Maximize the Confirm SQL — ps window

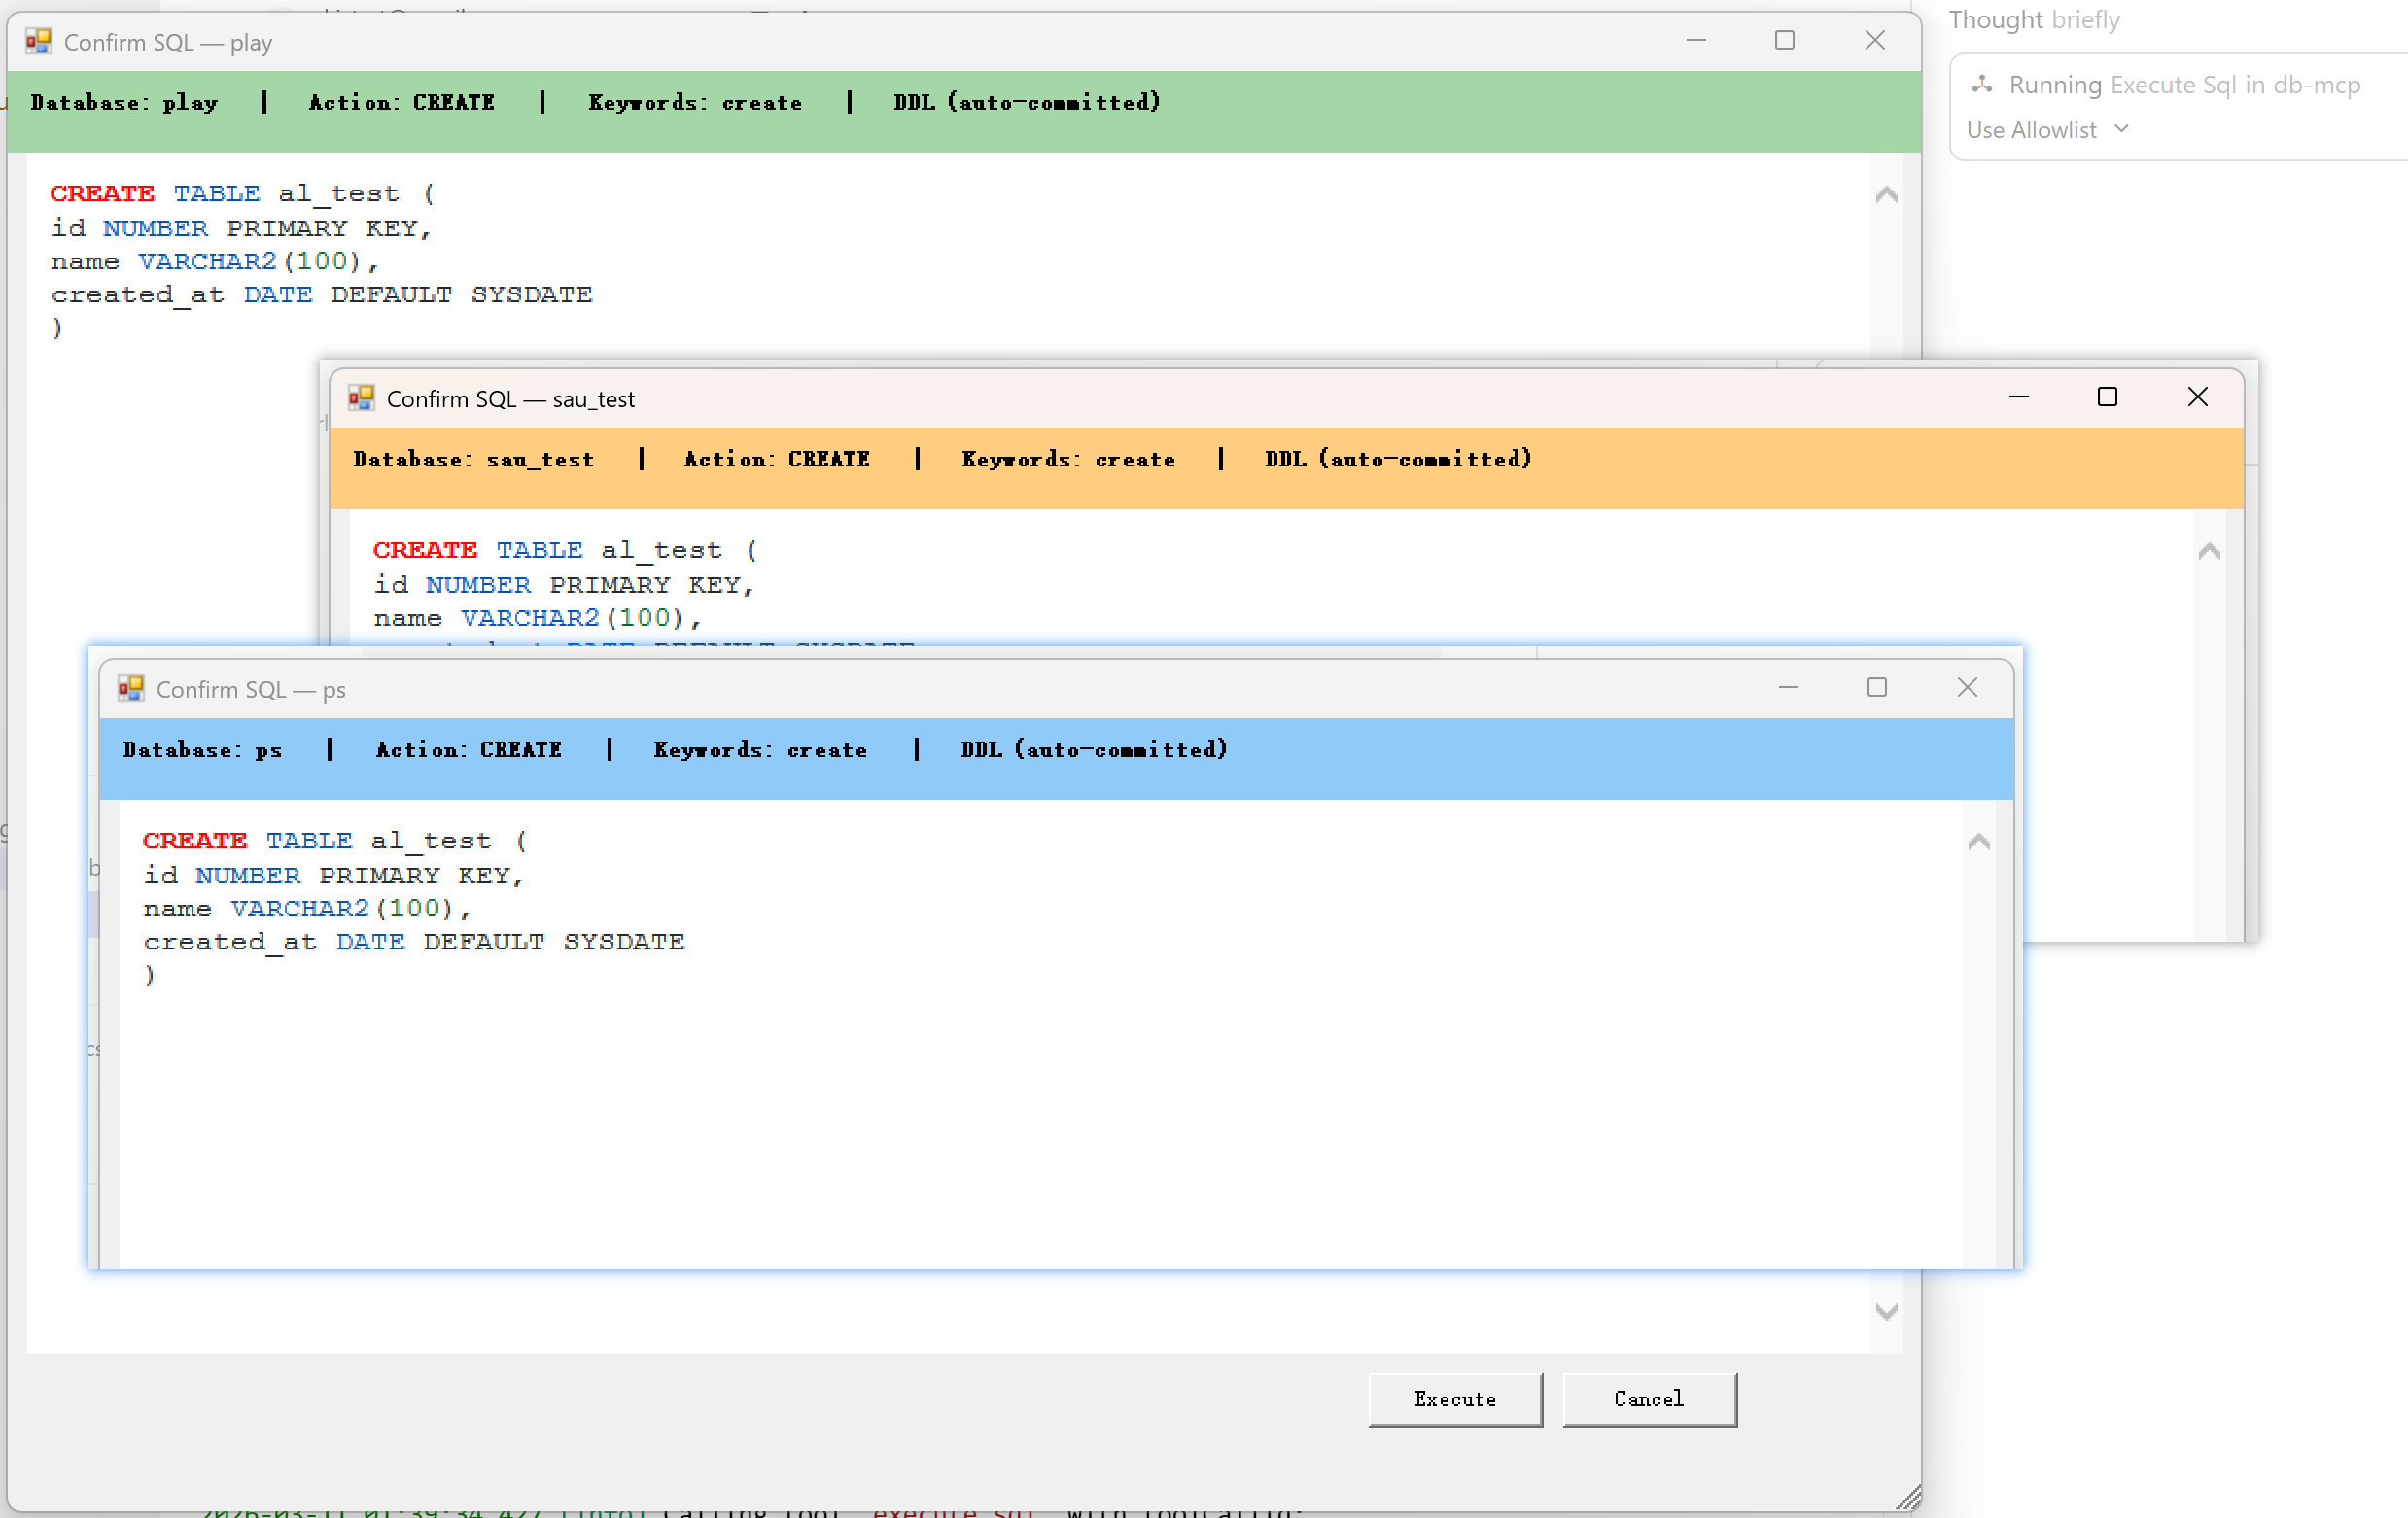coord(1876,688)
